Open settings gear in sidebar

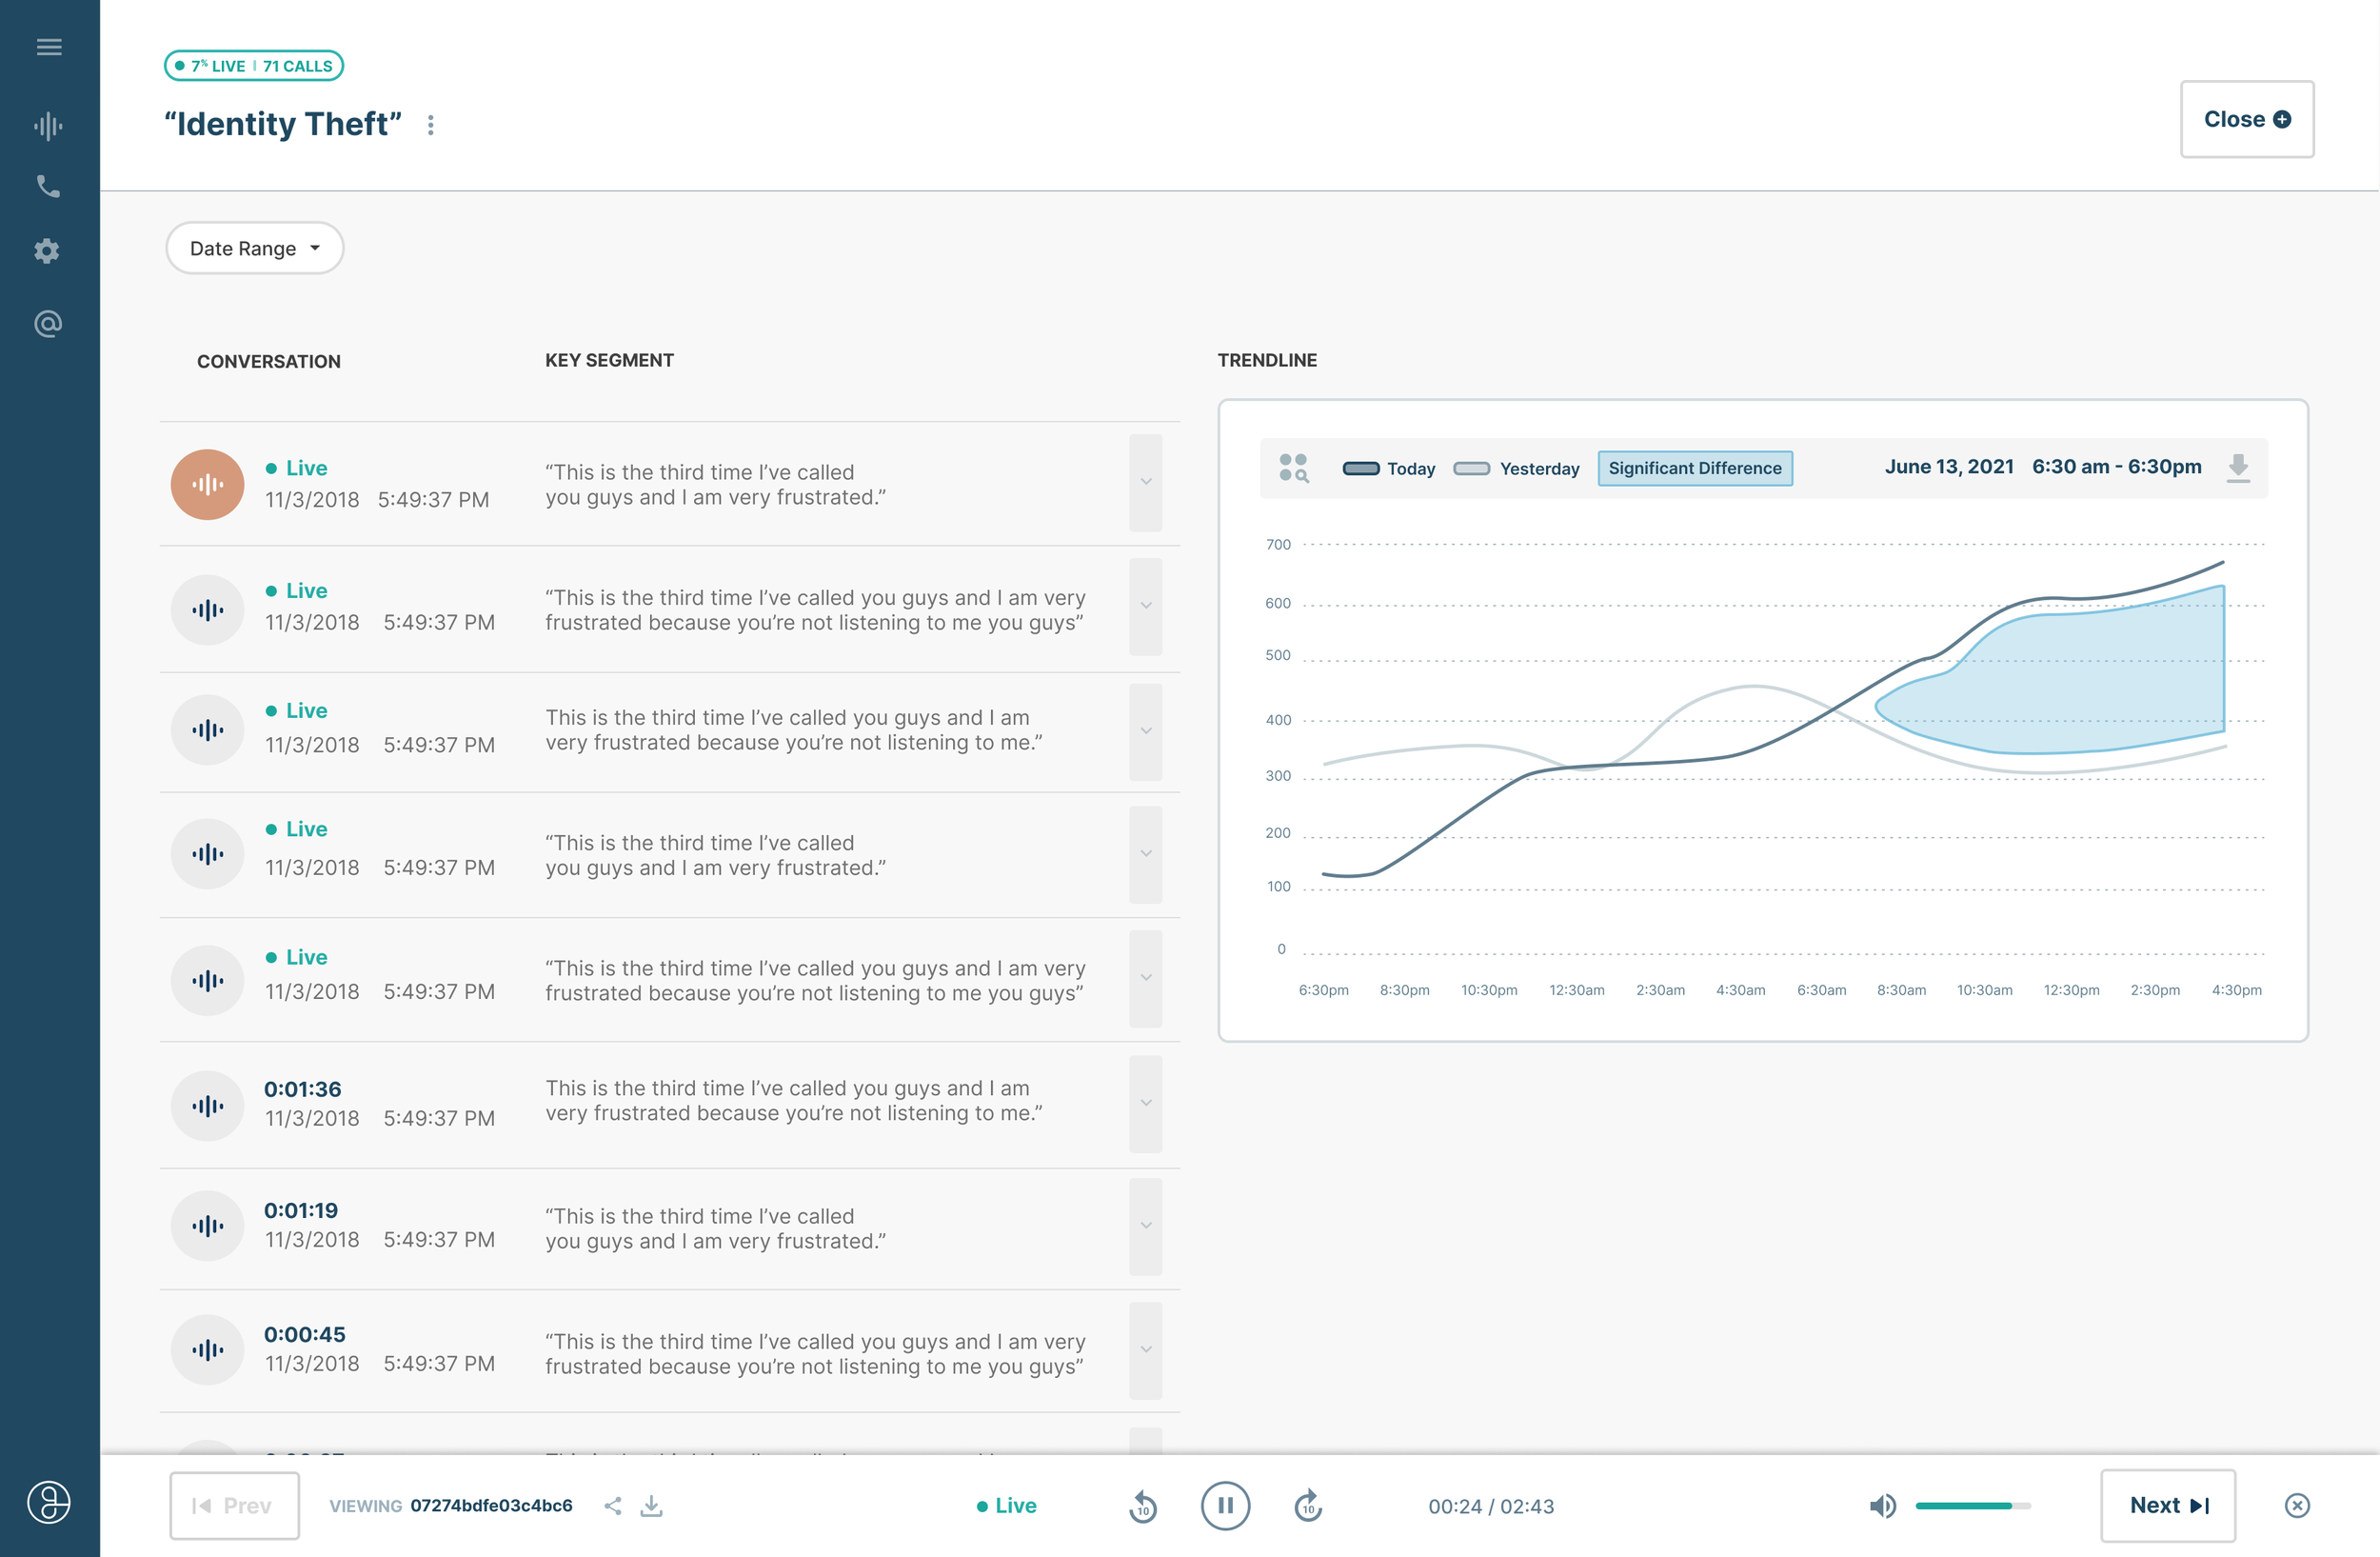tap(47, 251)
